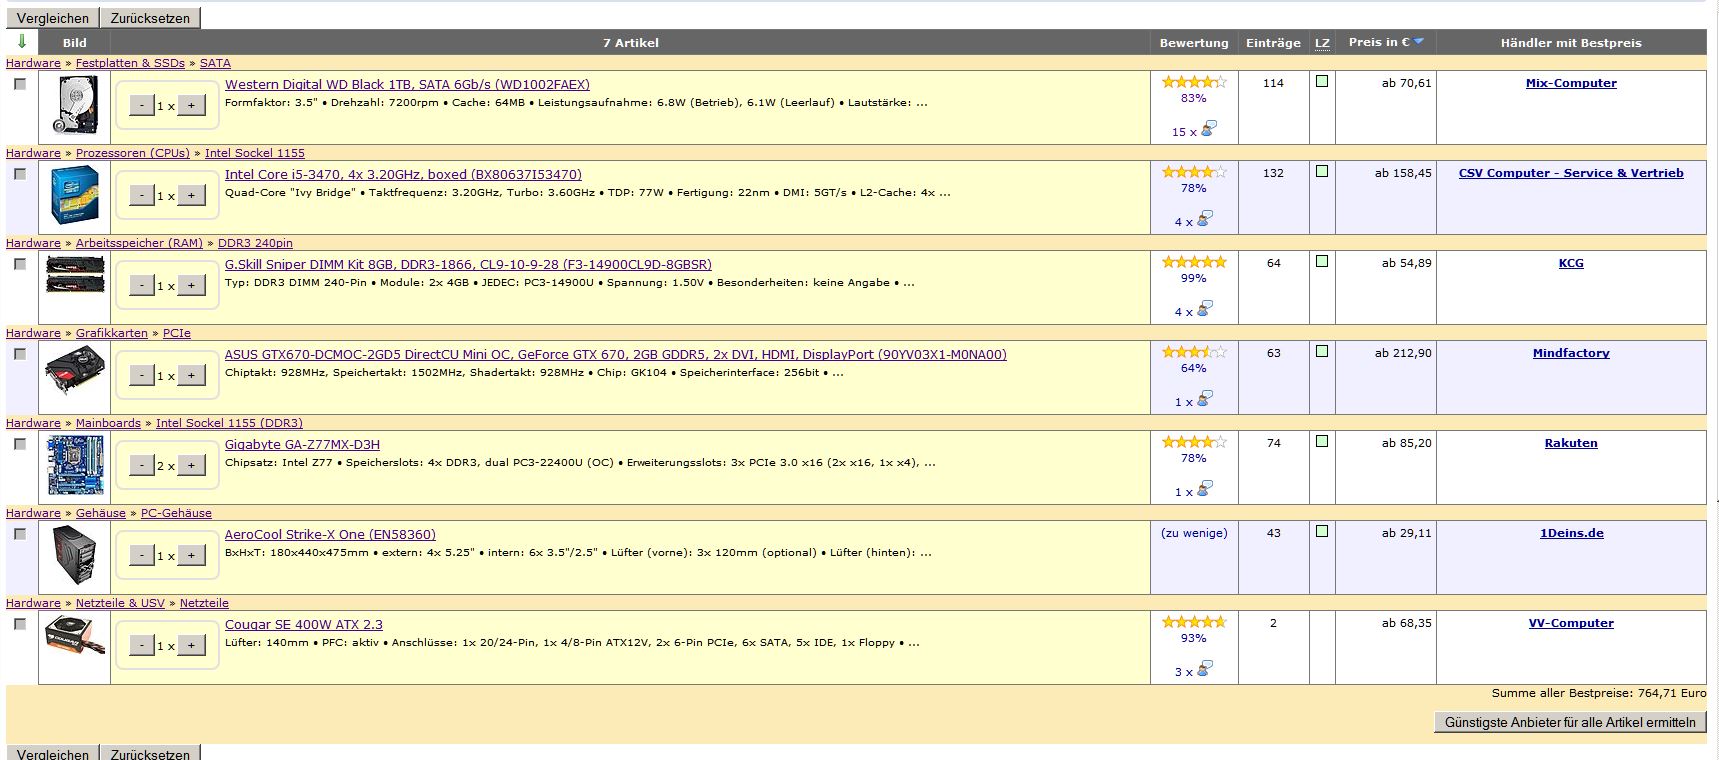Click the Cougar power supply thumbnail
The image size is (1719, 760).
[x=75, y=636]
